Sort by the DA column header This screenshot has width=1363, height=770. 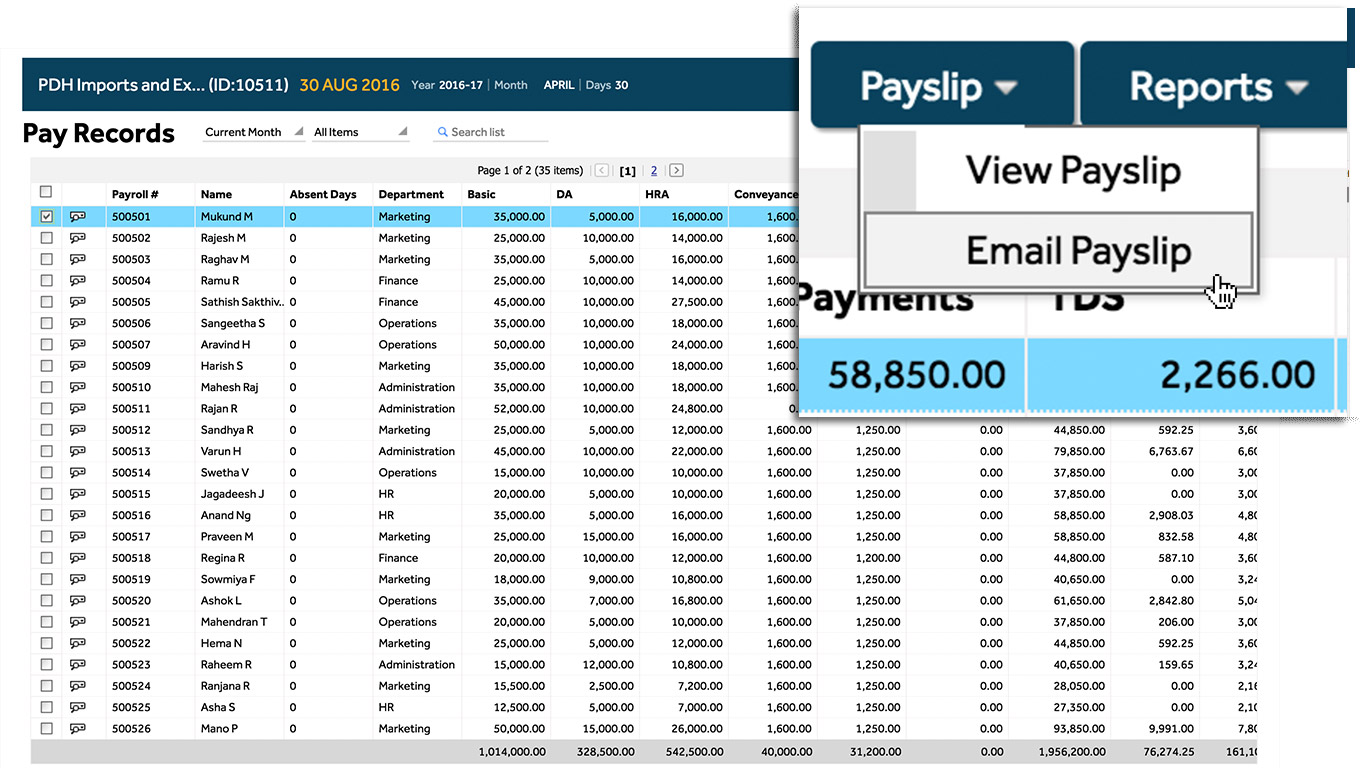[565, 194]
